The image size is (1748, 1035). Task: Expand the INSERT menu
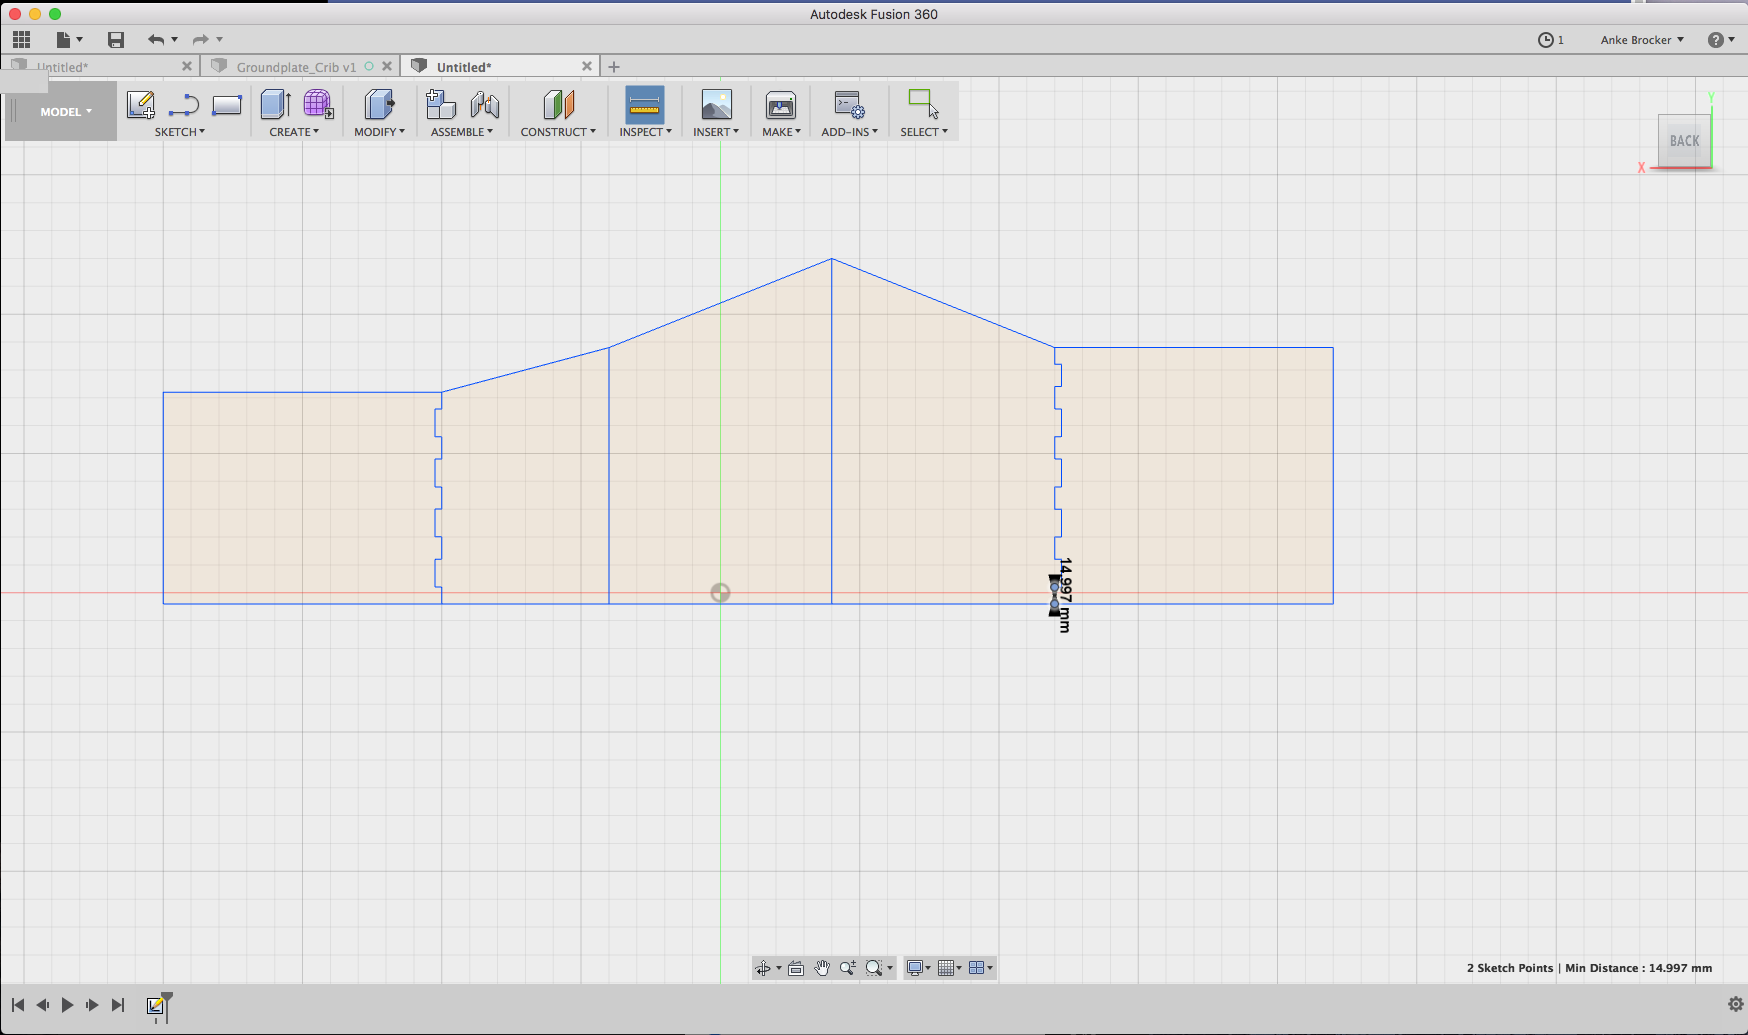click(716, 132)
